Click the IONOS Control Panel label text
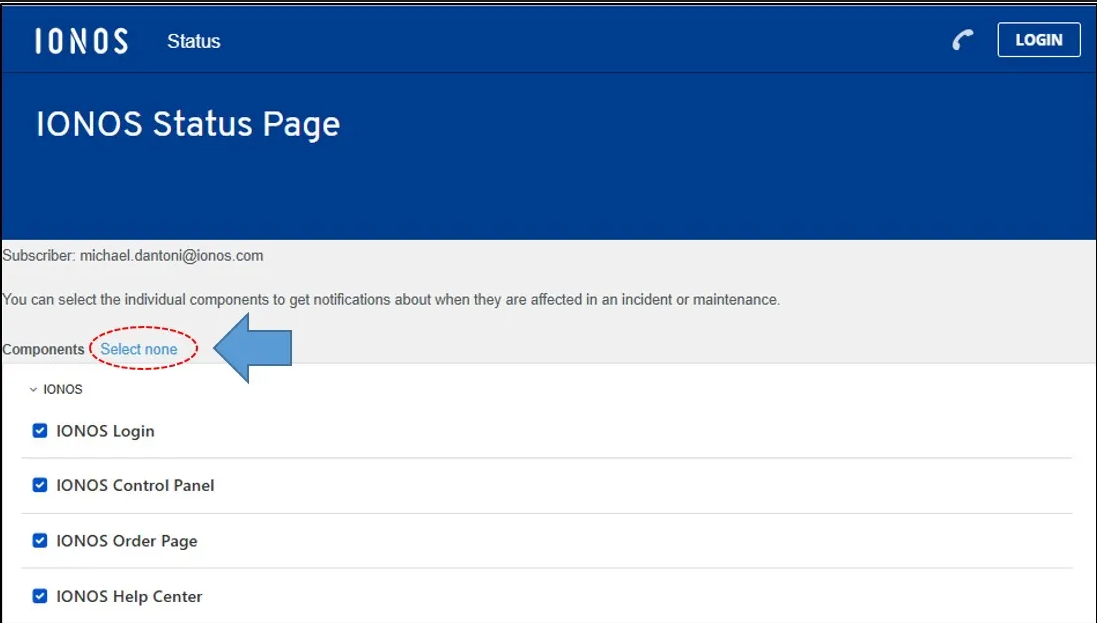Viewport: 1097px width, 623px height. point(135,486)
